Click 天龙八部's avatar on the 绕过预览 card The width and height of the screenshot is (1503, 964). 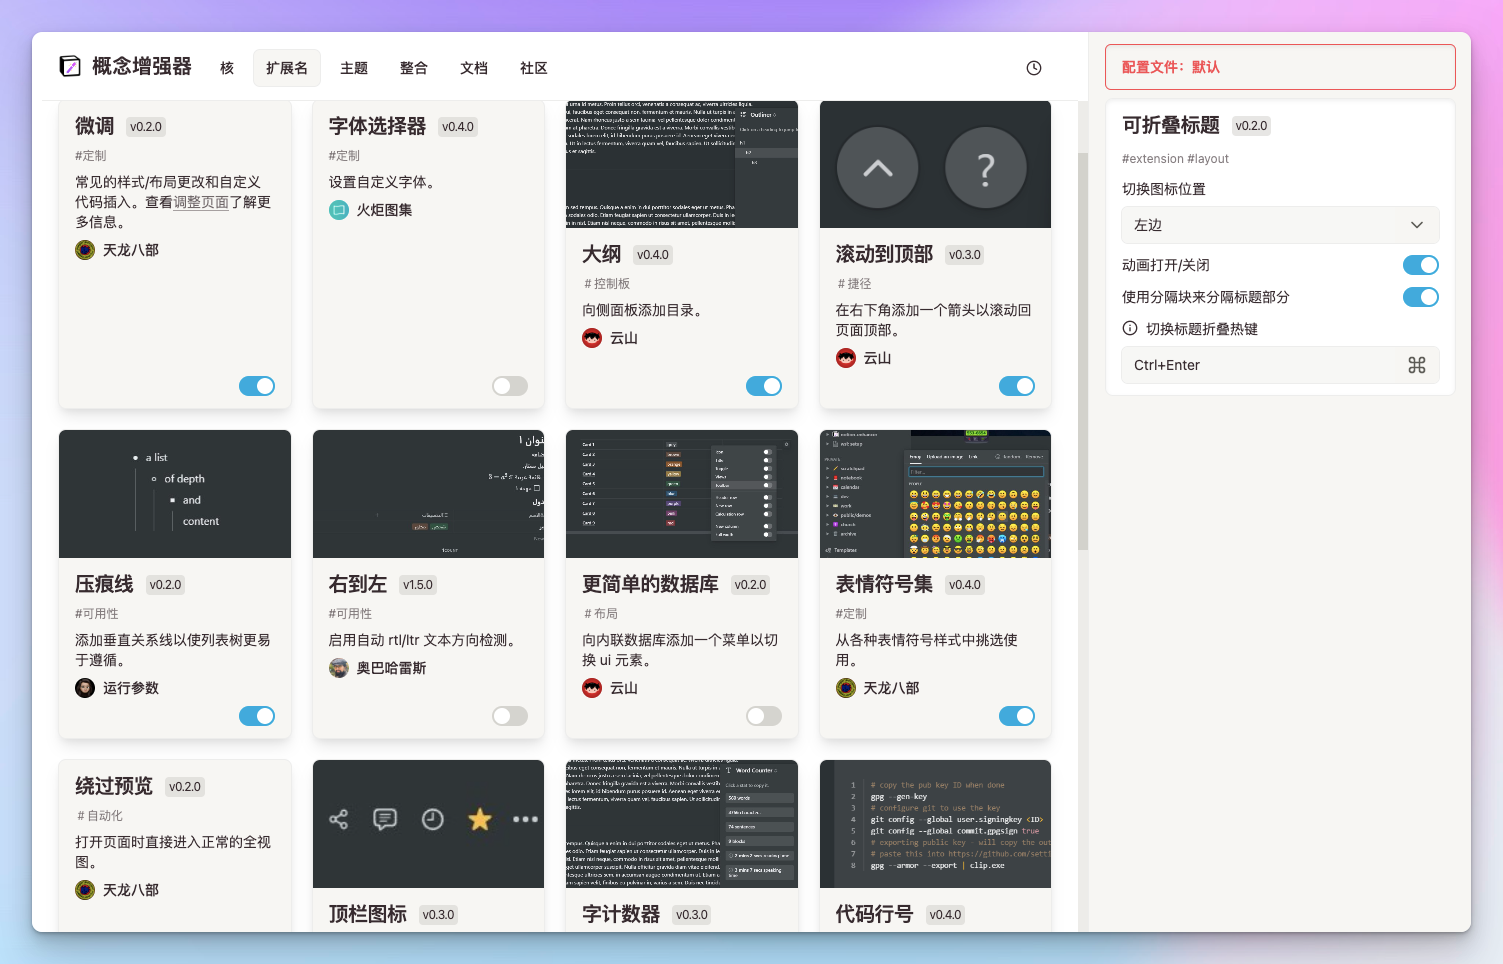(x=84, y=889)
